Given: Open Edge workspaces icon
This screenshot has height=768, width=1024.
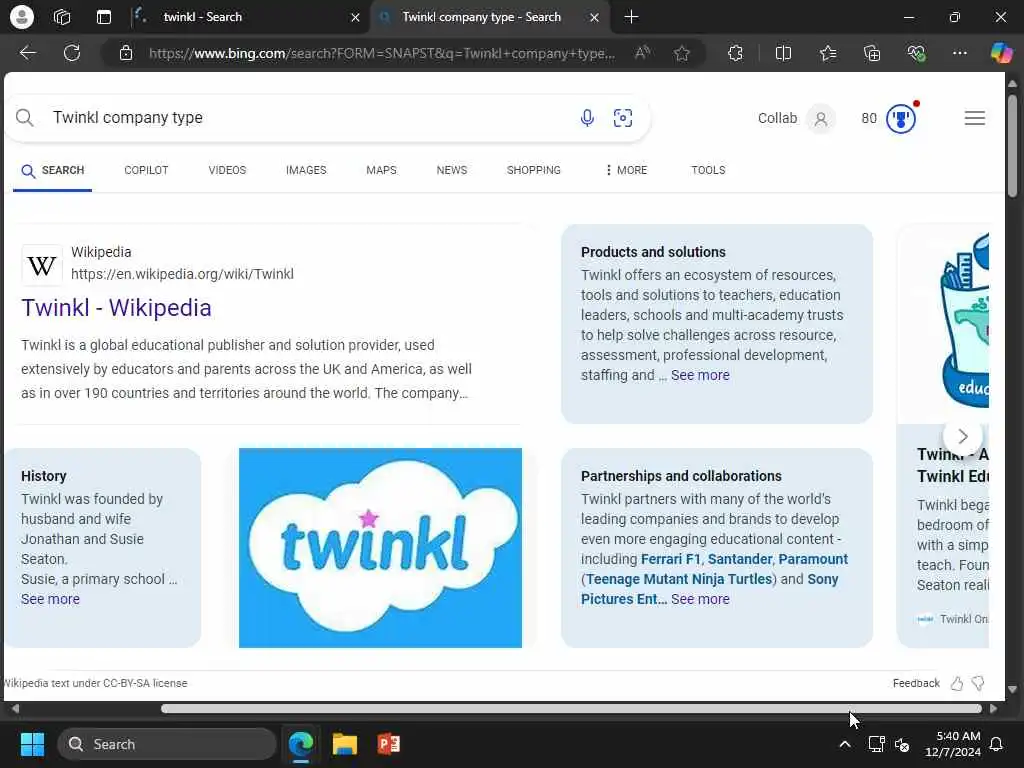Looking at the screenshot, I should point(62,17).
